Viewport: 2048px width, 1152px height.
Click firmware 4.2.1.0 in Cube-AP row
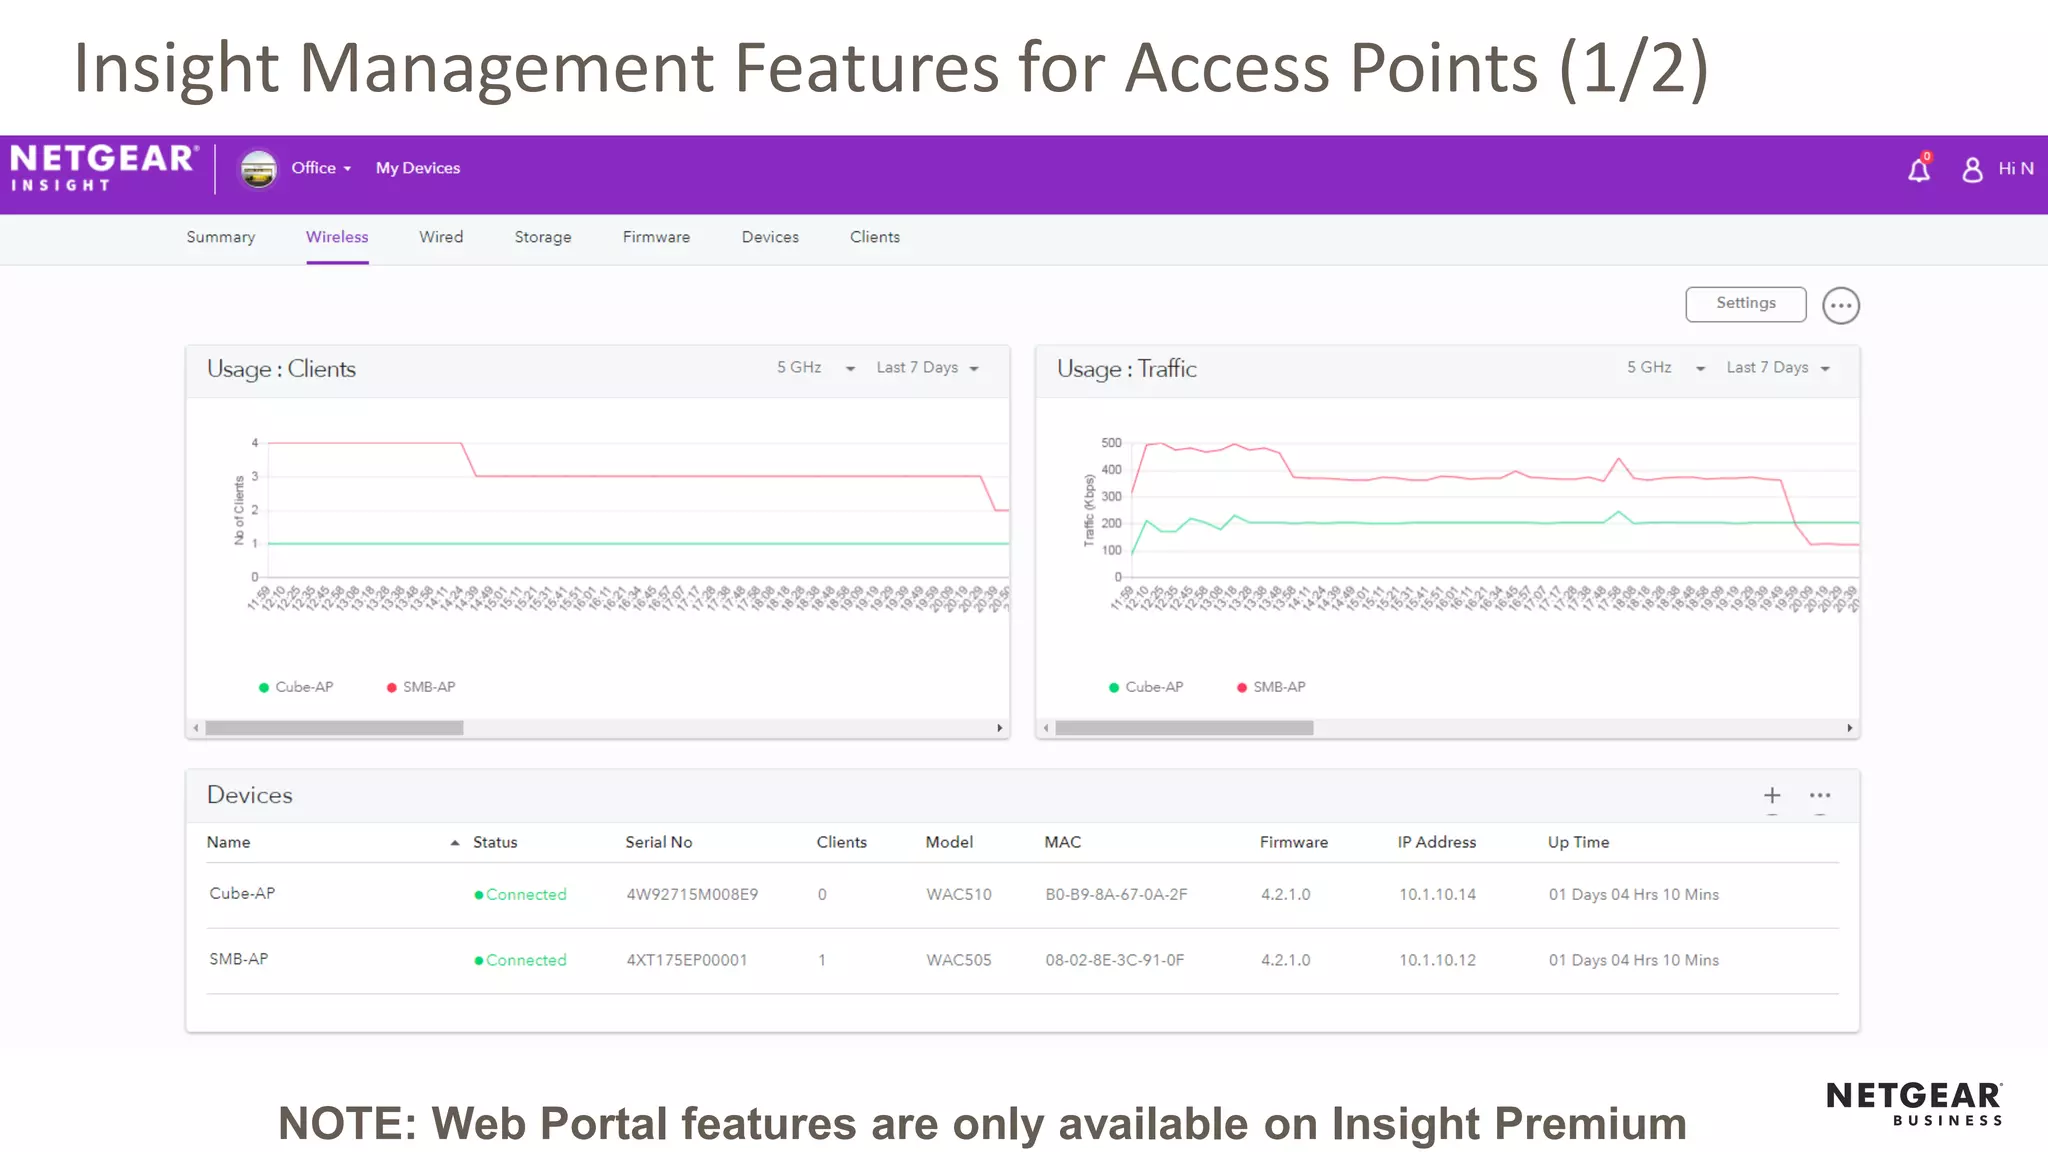point(1286,895)
